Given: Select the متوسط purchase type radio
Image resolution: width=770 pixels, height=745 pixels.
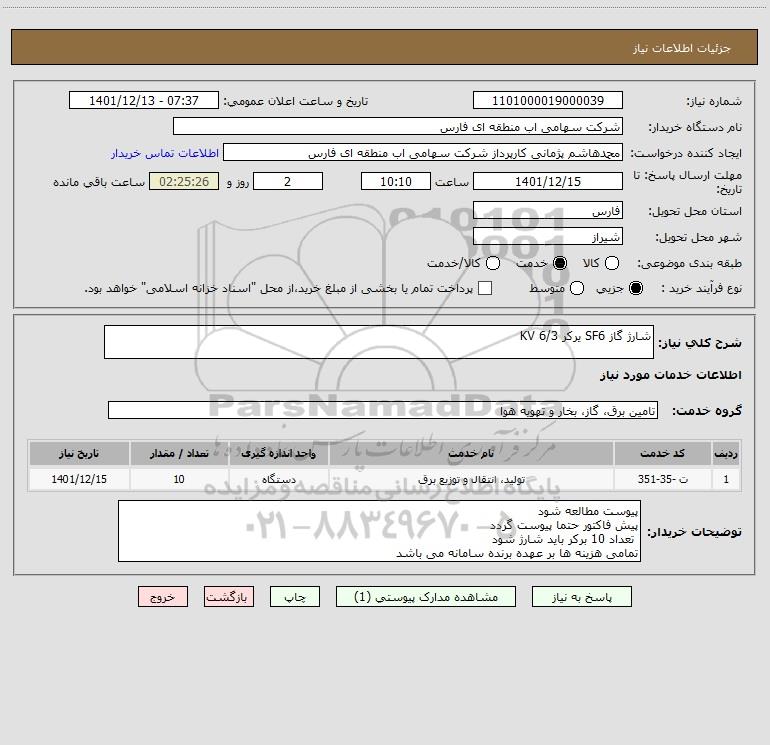Looking at the screenshot, I should tap(577, 288).
